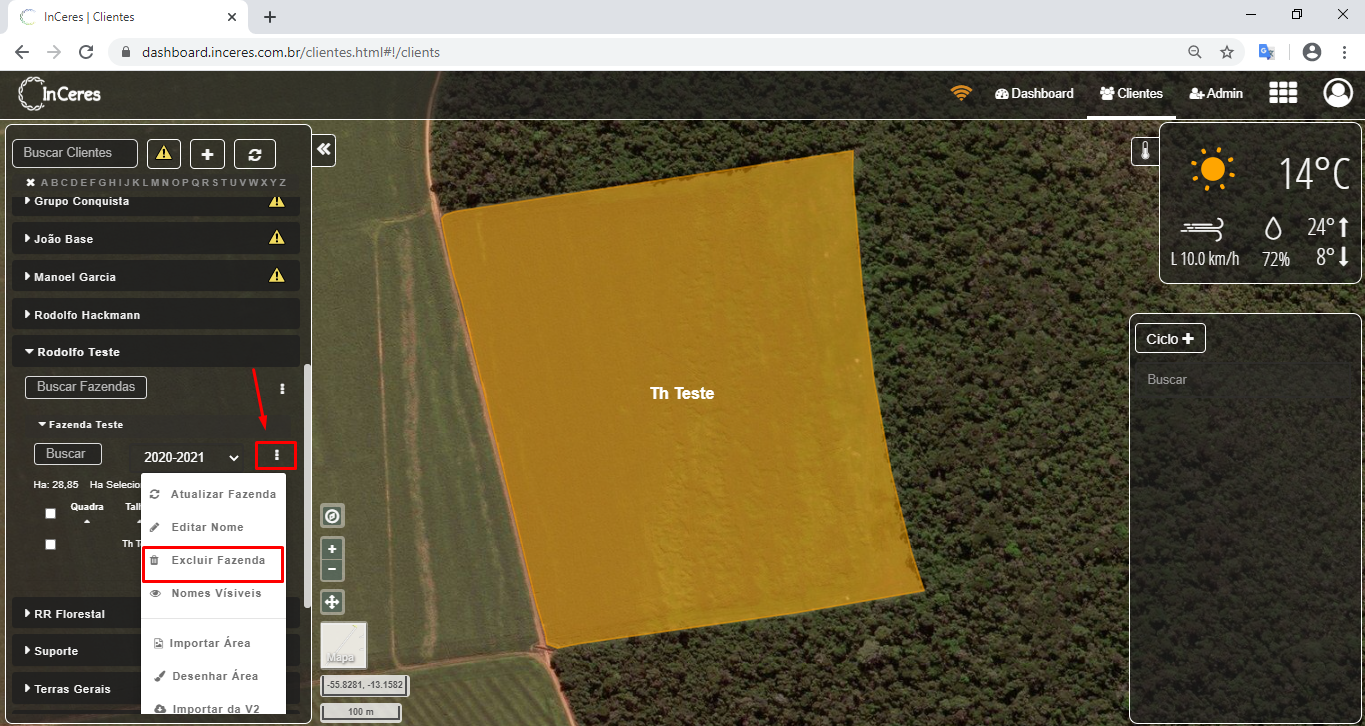This screenshot has height=726, width=1365.
Task: Click warning icon on João Base row
Action: click(277, 238)
